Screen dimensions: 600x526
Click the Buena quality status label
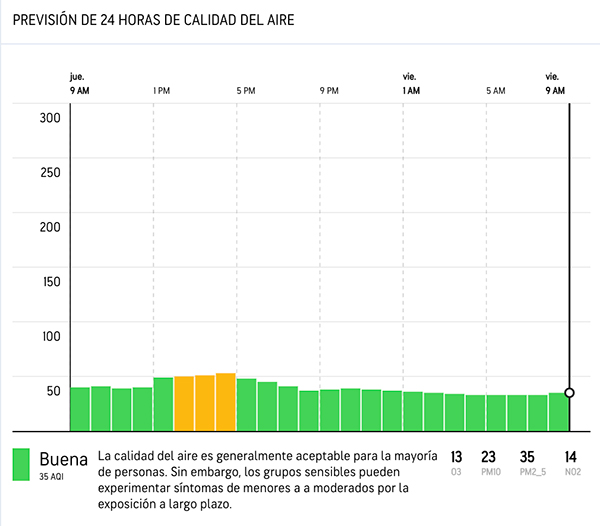63,459
